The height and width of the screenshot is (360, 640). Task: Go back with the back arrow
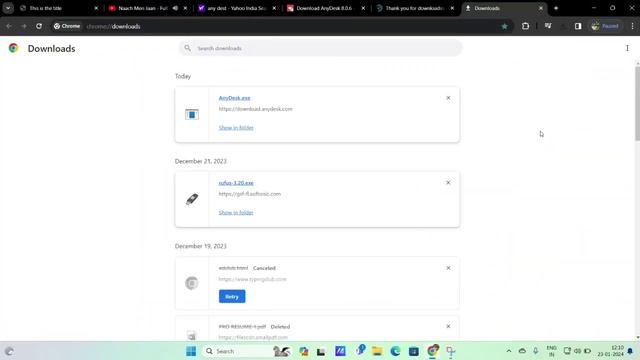point(9,26)
